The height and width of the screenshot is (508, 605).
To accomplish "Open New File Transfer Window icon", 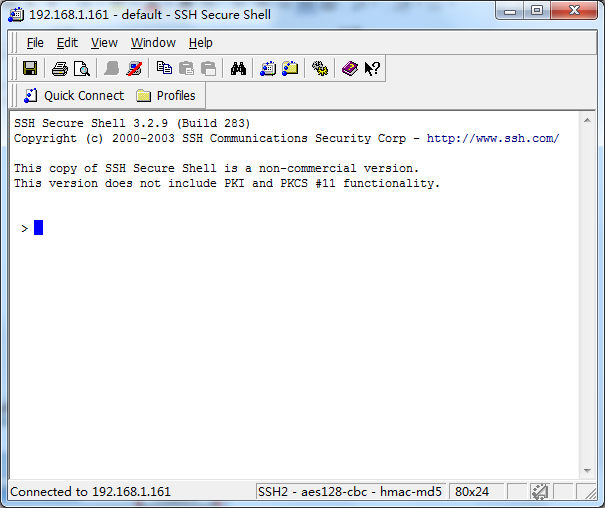I will point(290,69).
